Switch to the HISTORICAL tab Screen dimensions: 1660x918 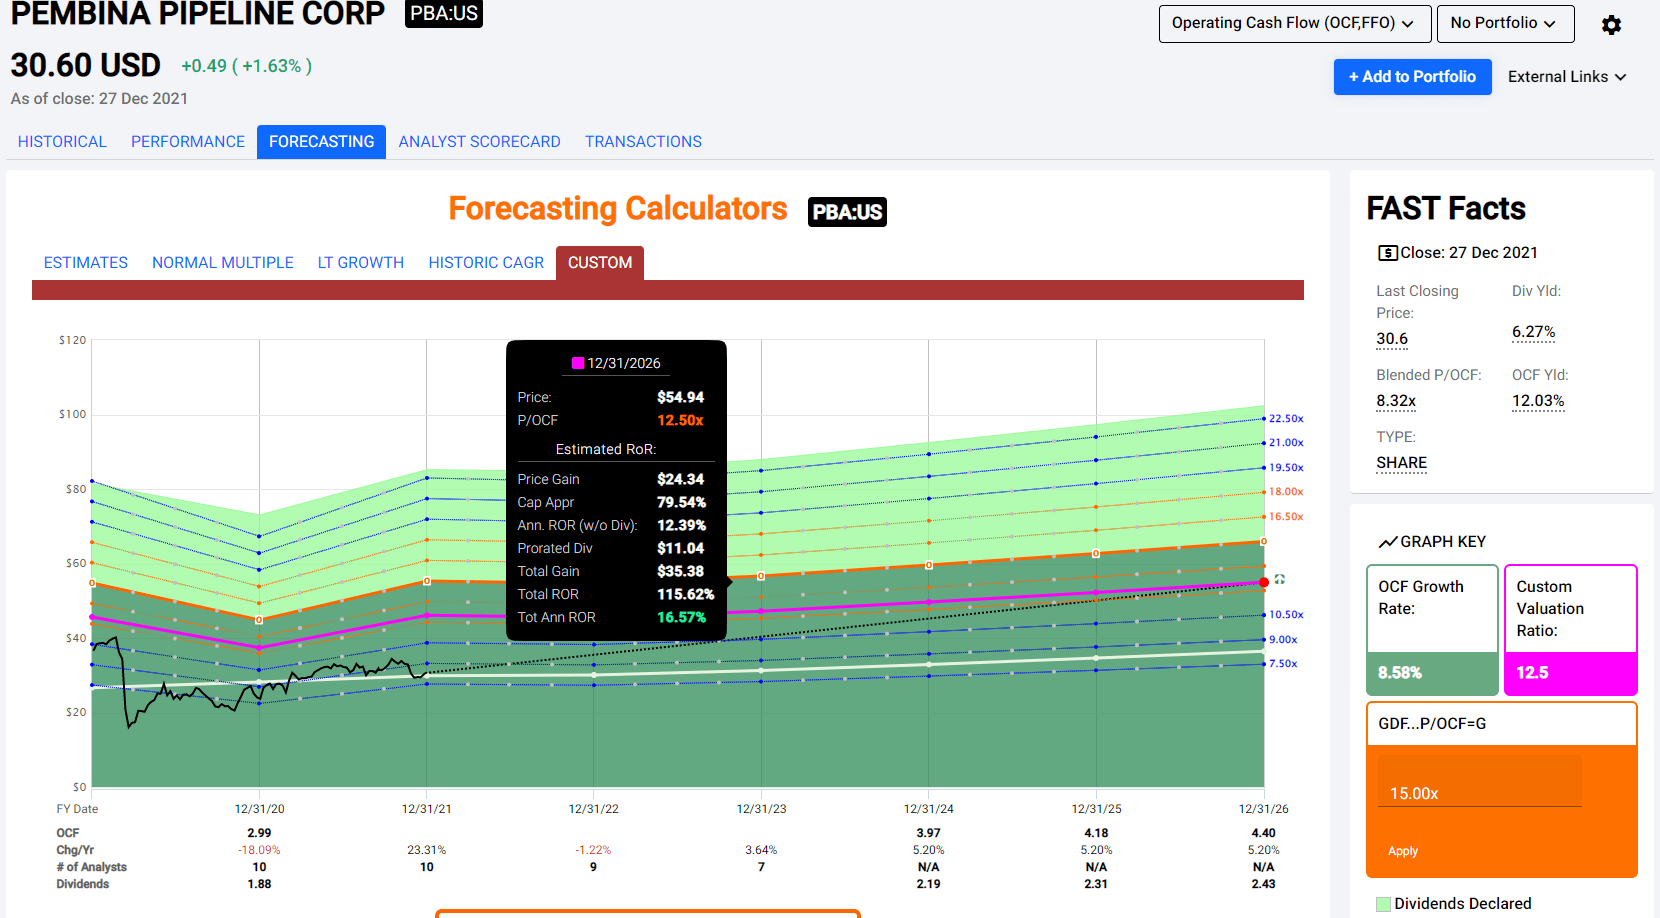tap(62, 142)
